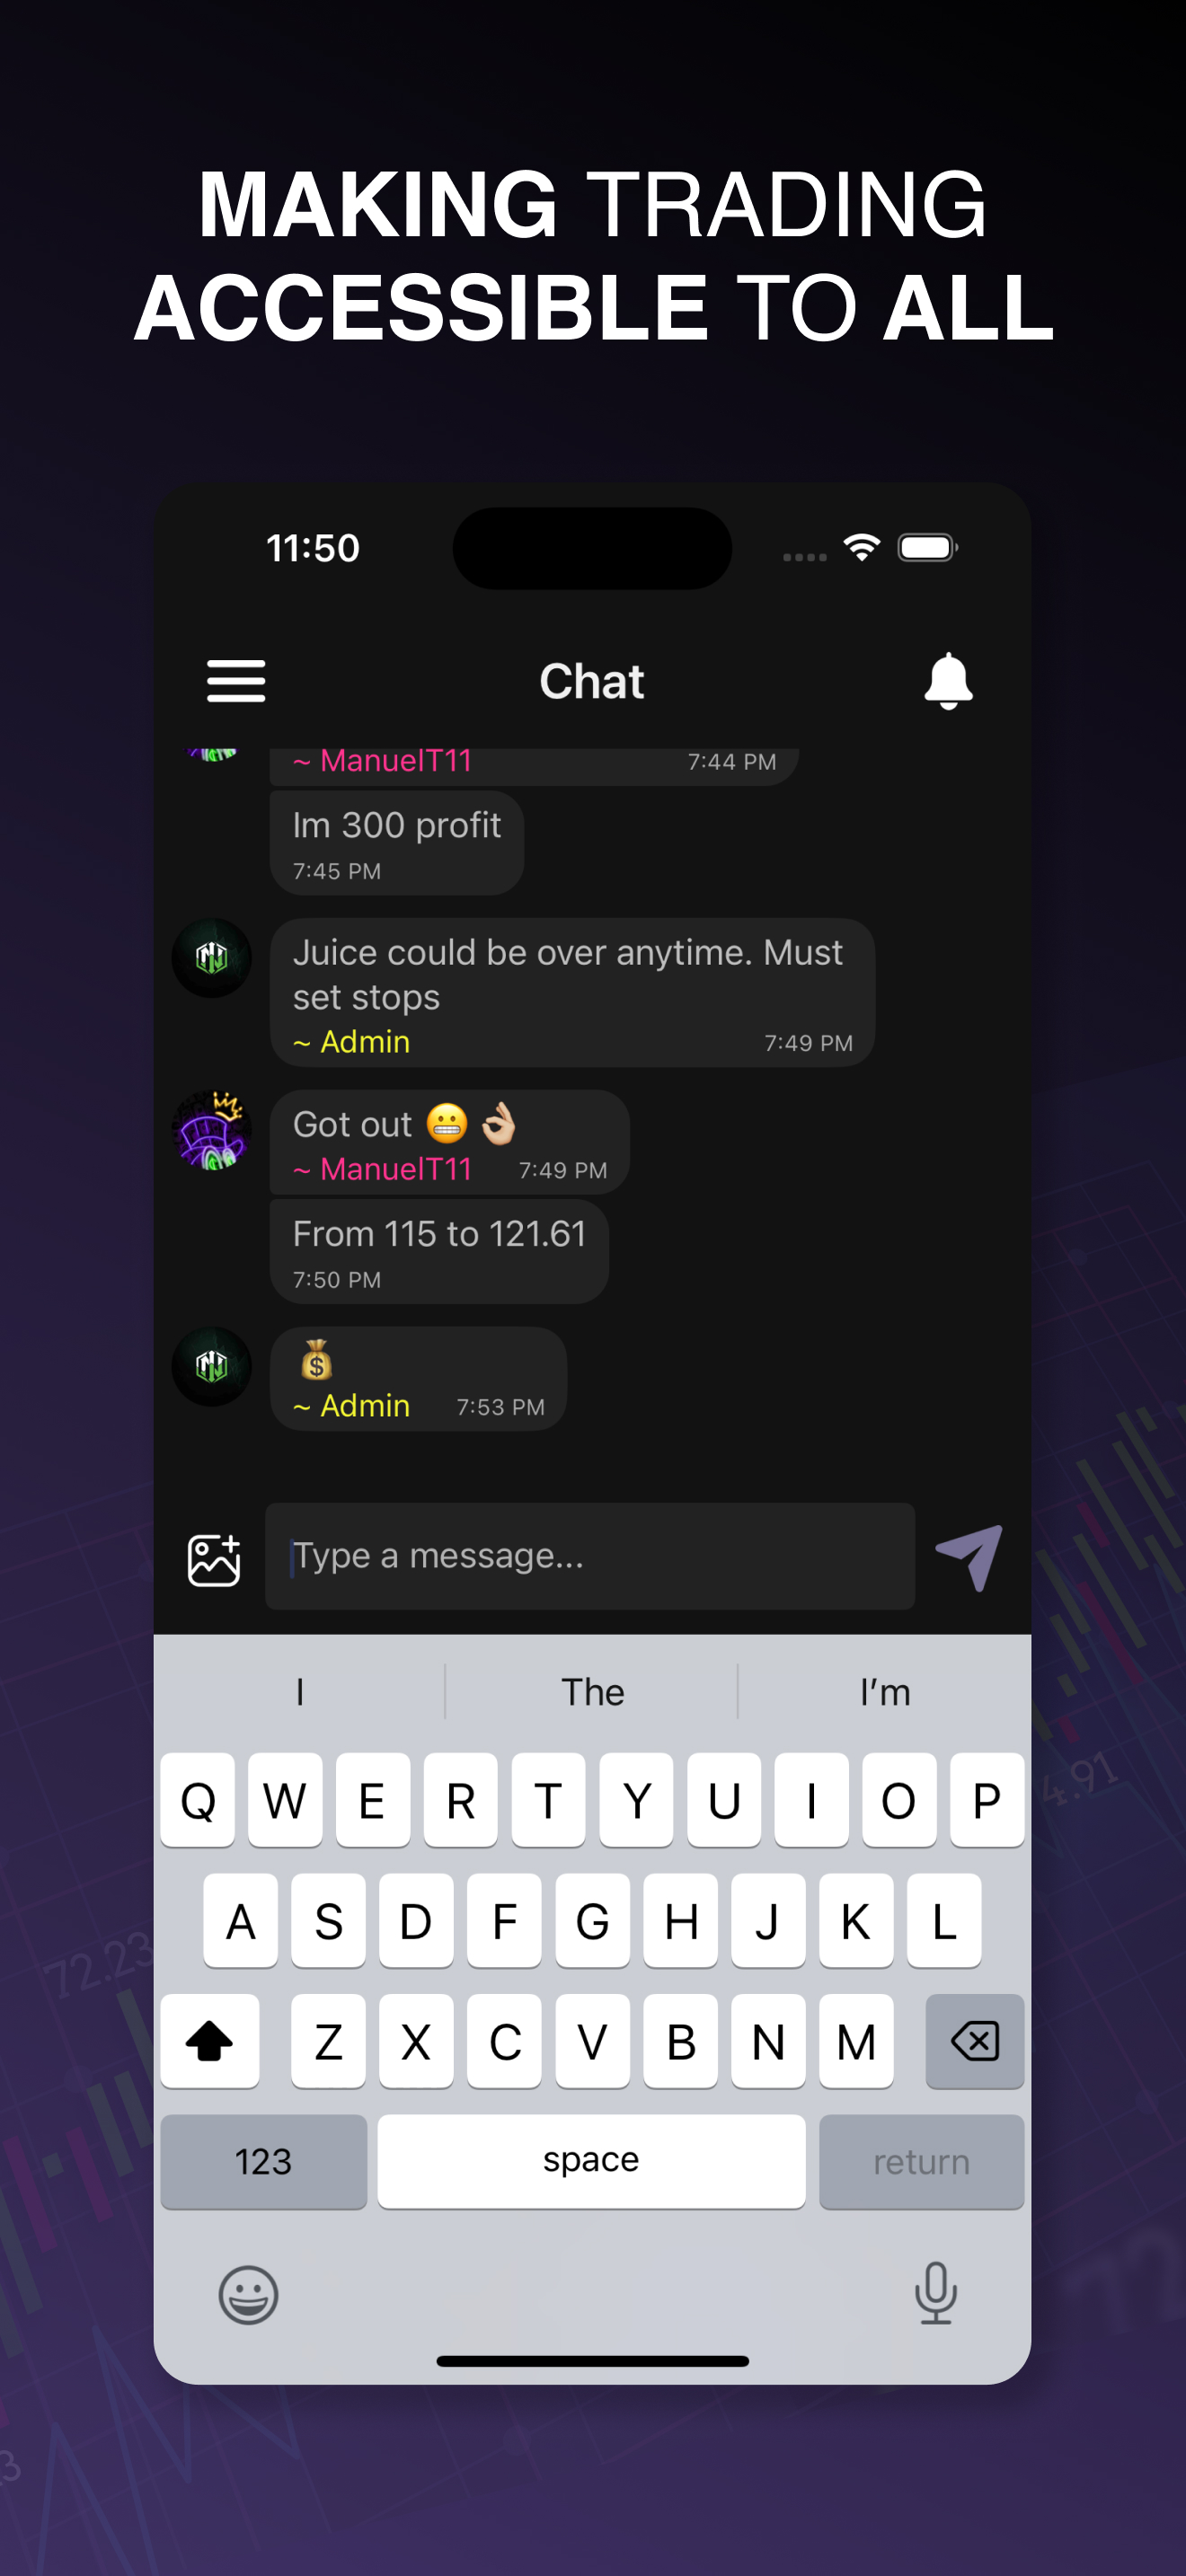
Task: Open the hamburger menu
Action: coord(236,681)
